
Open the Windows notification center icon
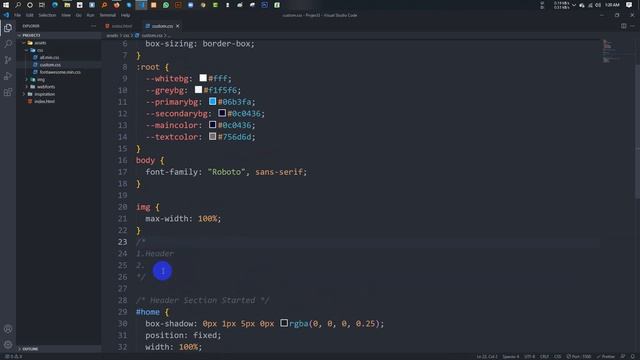click(x=629, y=5)
